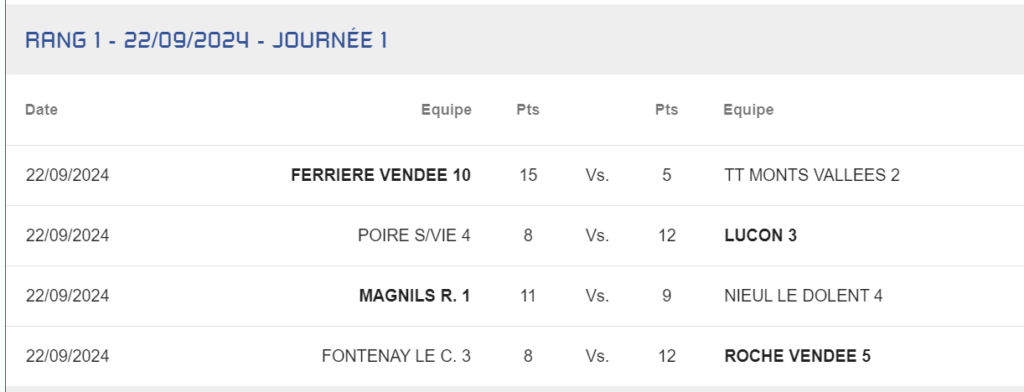Open MAGNILS R. 1 team
1024x392 pixels.
coord(415,296)
